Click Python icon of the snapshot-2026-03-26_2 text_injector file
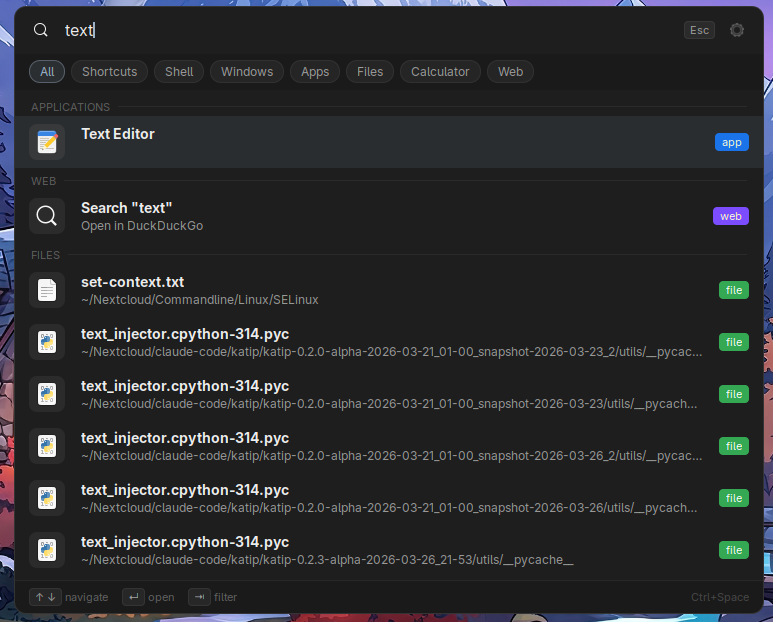 (47, 446)
